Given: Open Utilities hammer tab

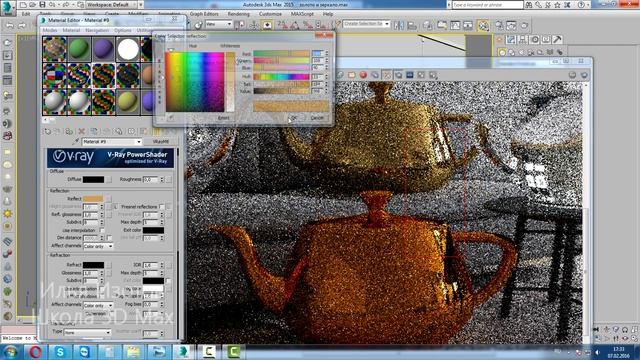Looking at the screenshot, I should click(558, 40).
